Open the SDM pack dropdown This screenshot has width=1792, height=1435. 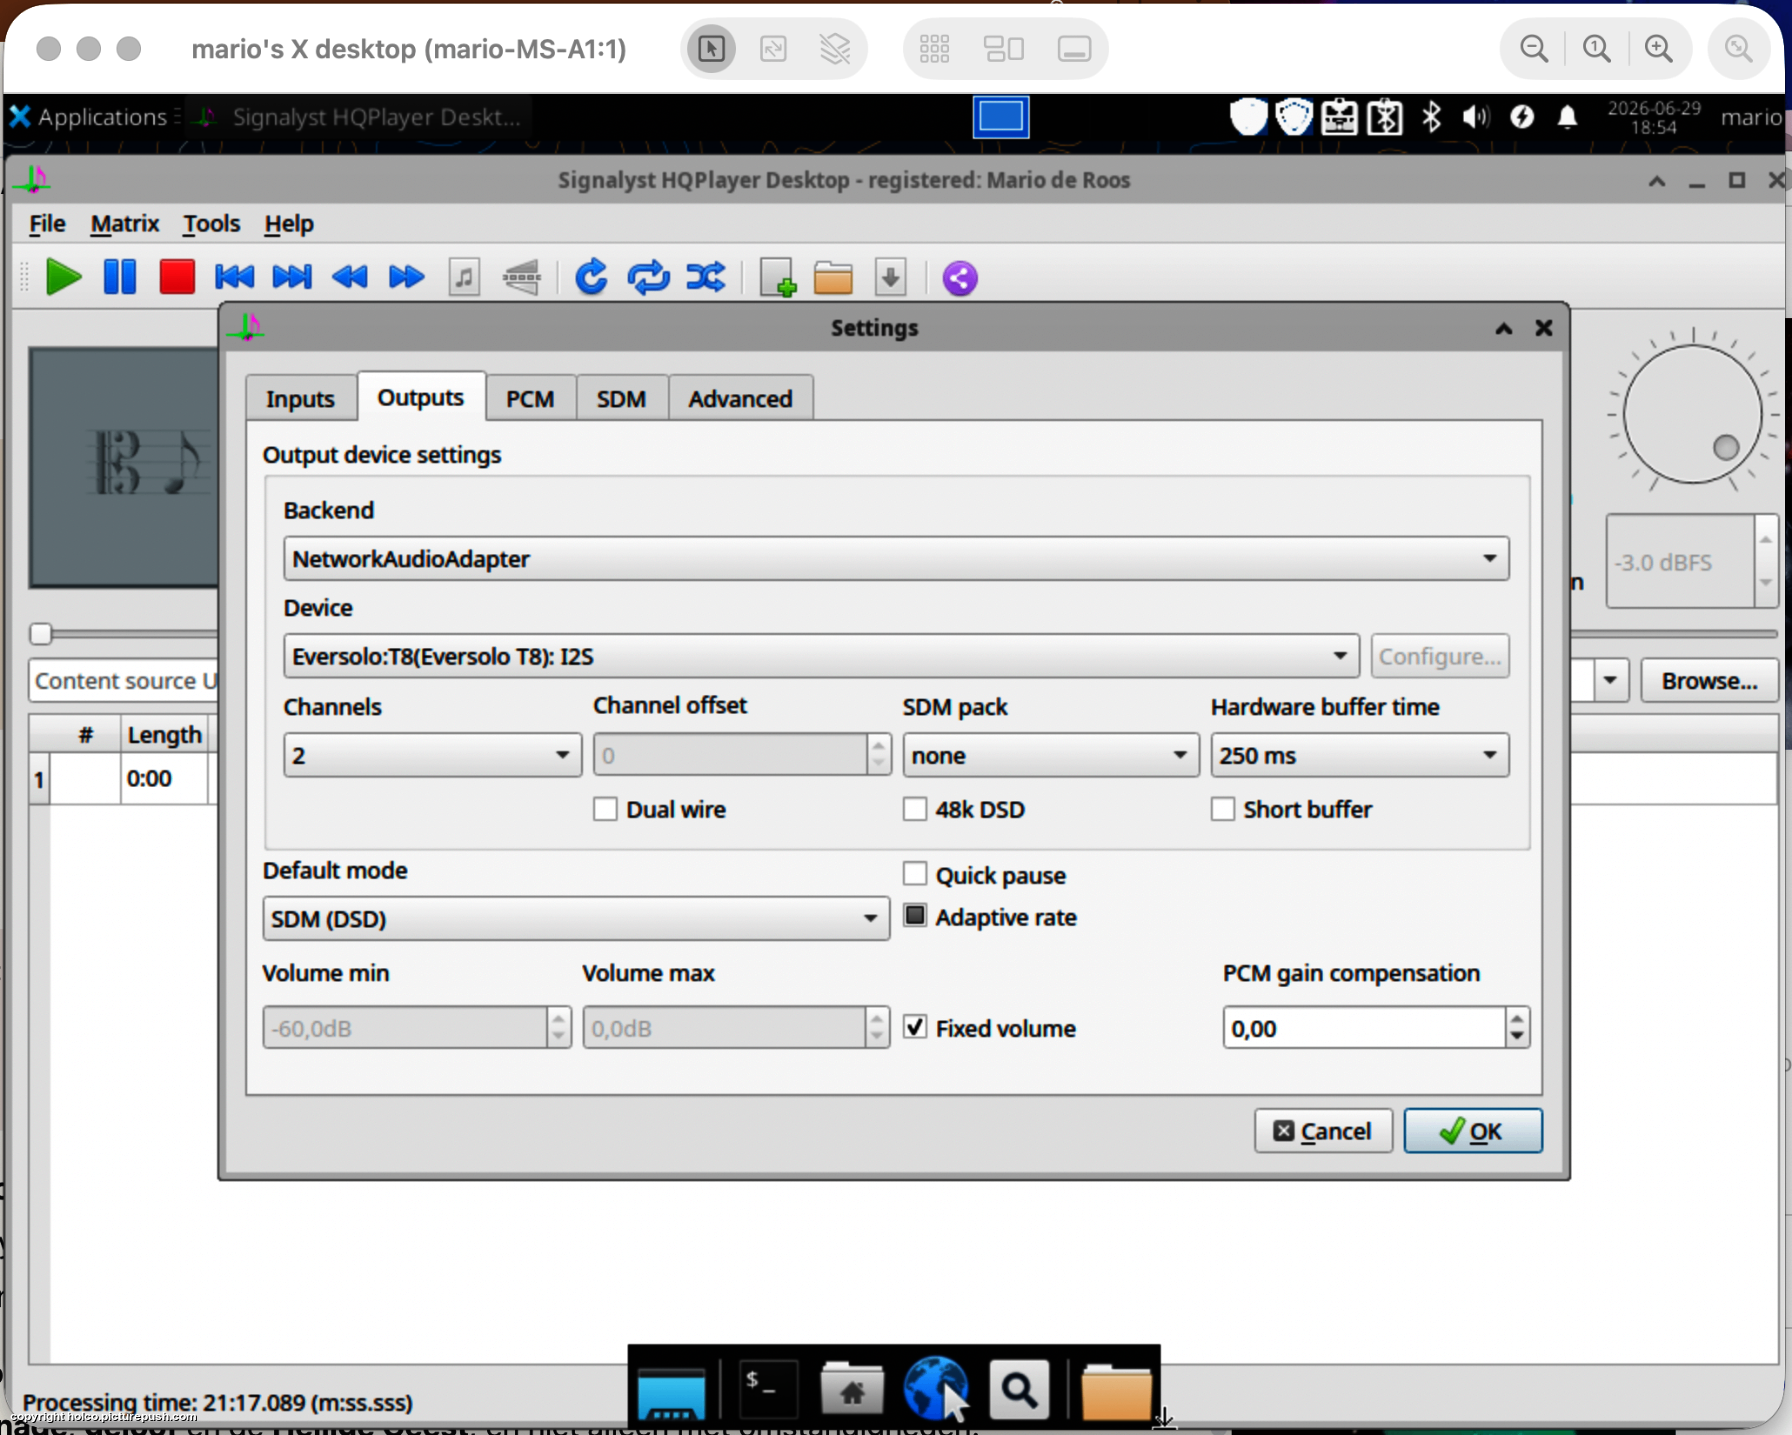click(1050, 755)
